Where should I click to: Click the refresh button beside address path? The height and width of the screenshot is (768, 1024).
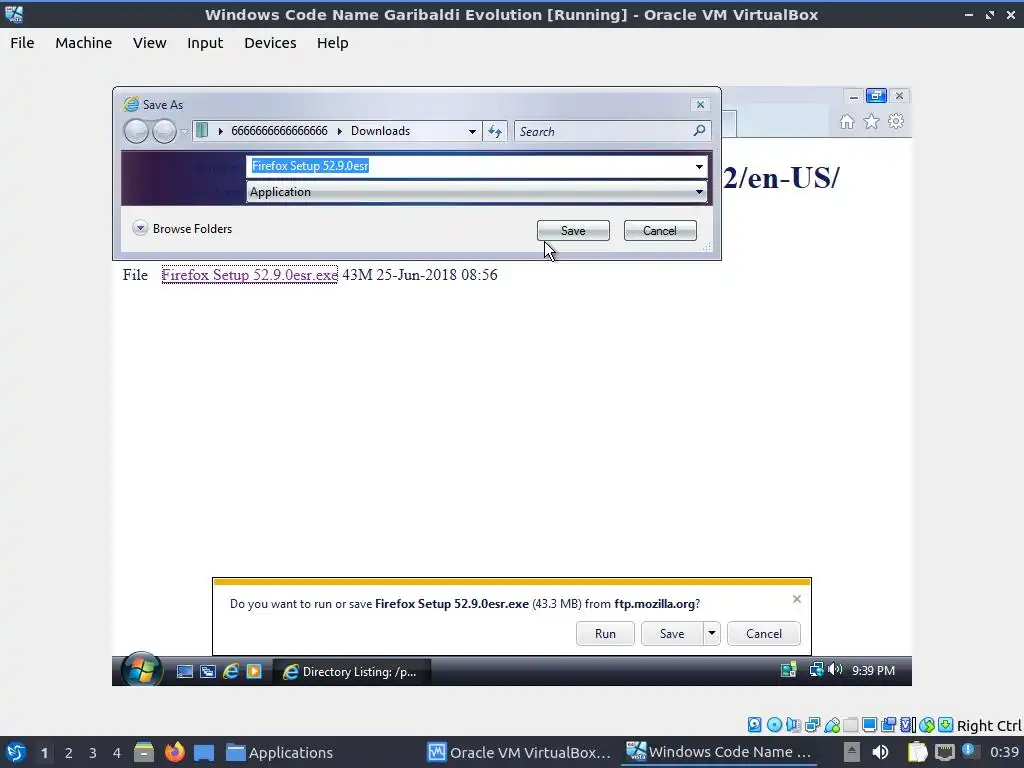click(495, 131)
